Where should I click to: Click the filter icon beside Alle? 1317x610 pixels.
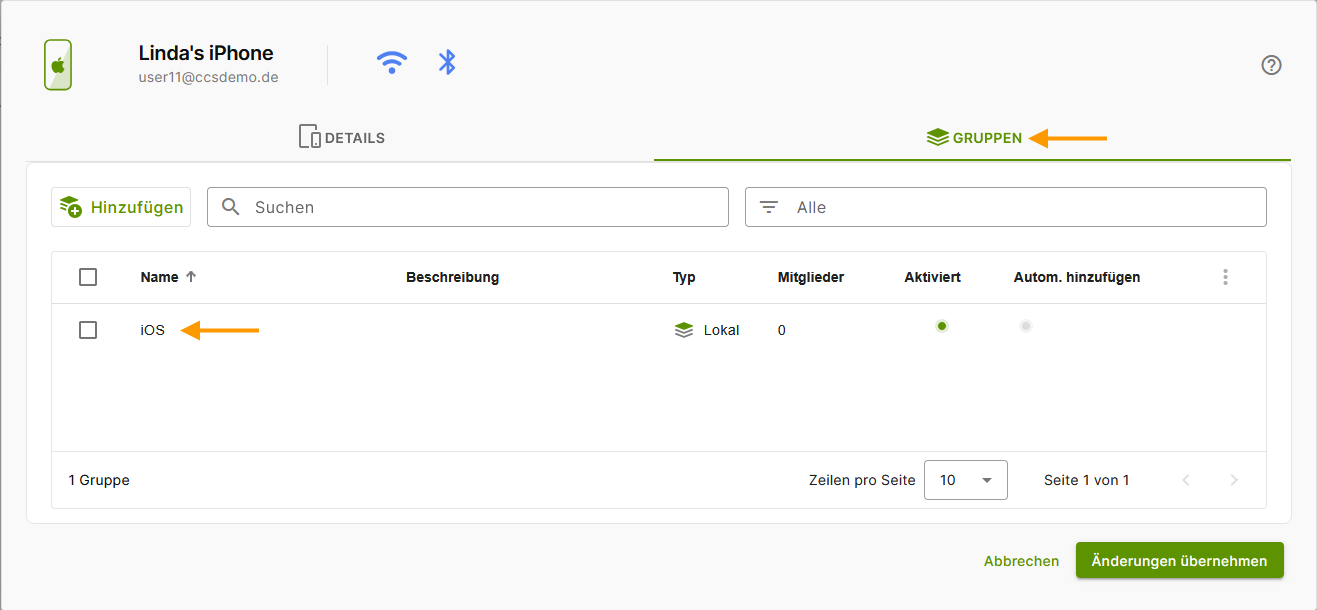[x=768, y=206]
